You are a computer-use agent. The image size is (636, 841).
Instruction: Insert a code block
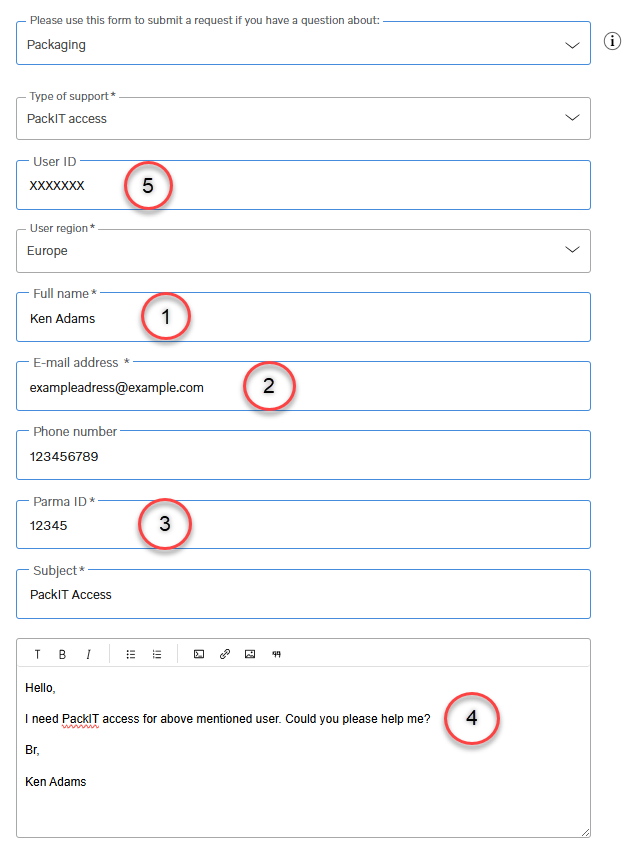(199, 654)
